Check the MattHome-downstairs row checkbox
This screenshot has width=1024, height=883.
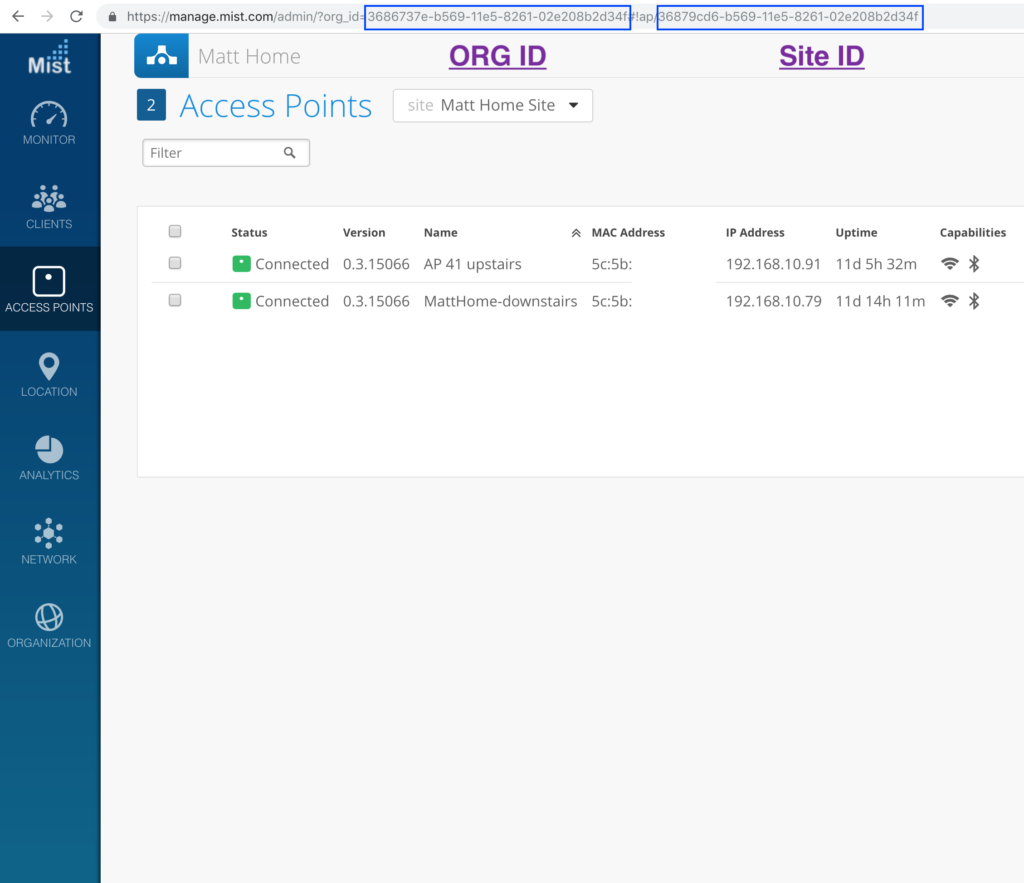coord(175,300)
